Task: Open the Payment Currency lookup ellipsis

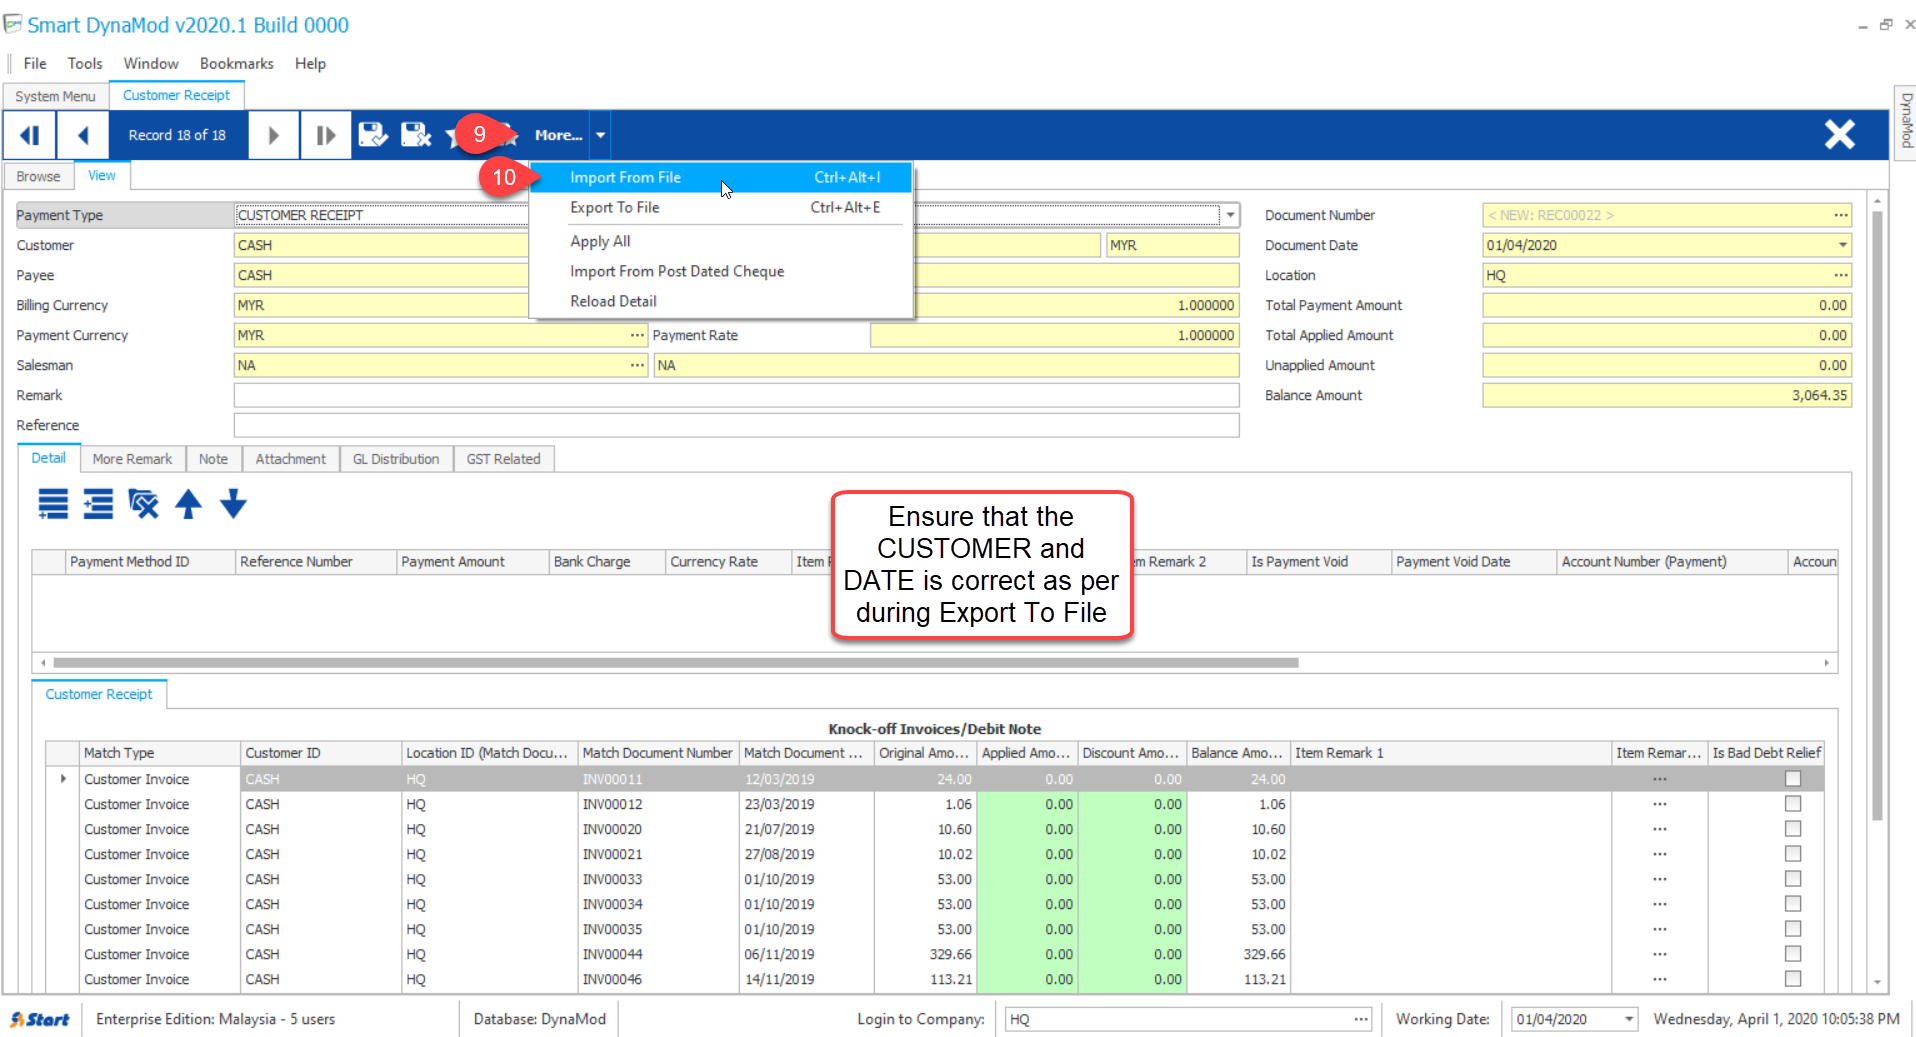Action: click(x=637, y=335)
